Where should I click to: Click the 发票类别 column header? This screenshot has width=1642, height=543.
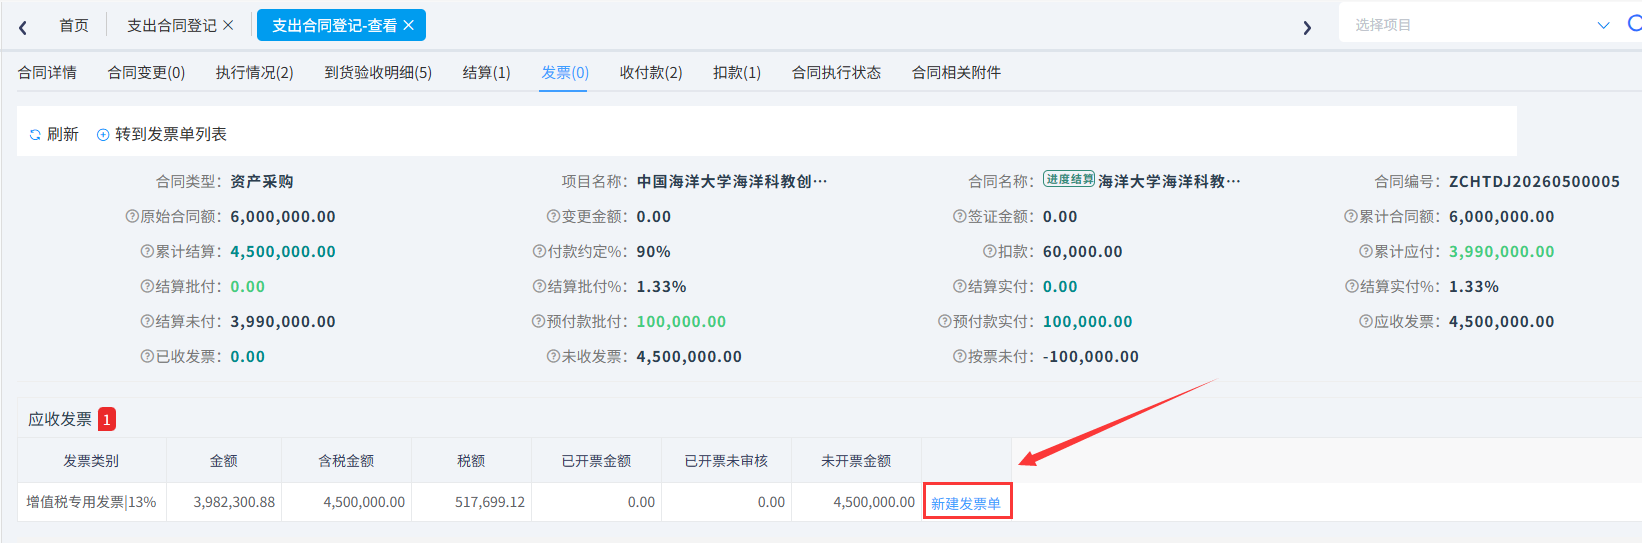(x=91, y=461)
